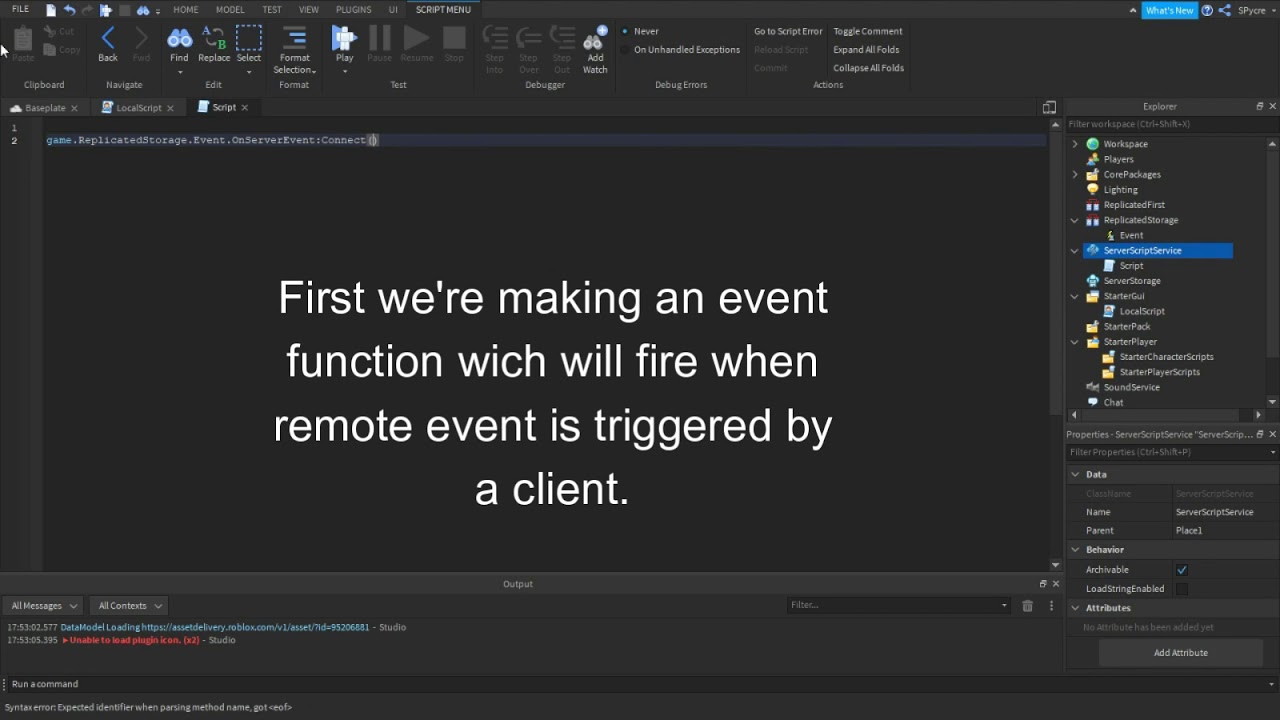Enable the LoadStringEnabled checkbox
Image resolution: width=1280 pixels, height=720 pixels.
(x=1182, y=589)
